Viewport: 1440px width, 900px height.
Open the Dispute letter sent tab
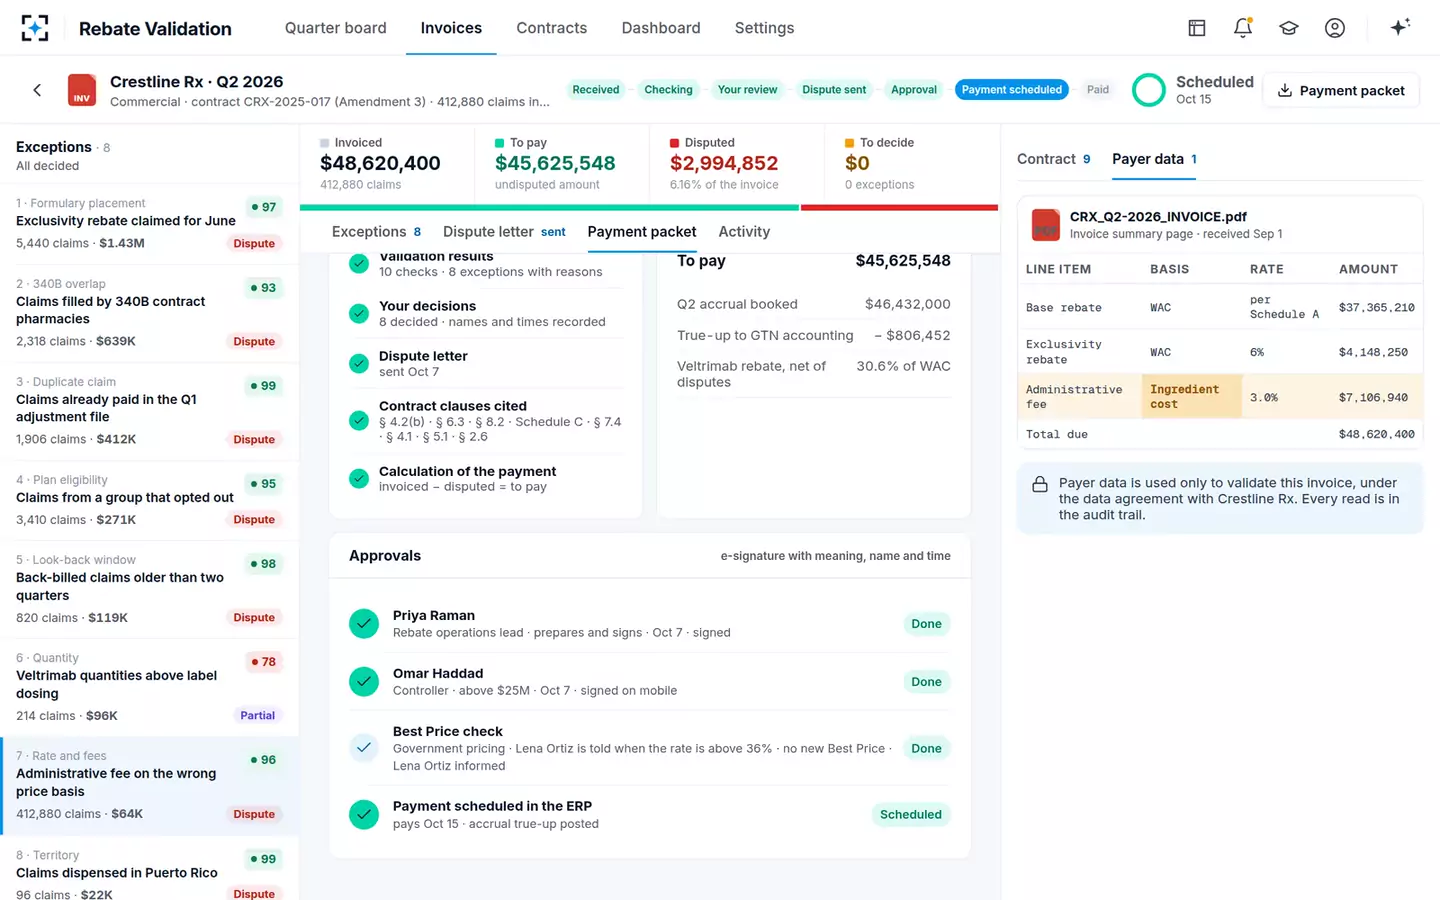click(x=504, y=232)
